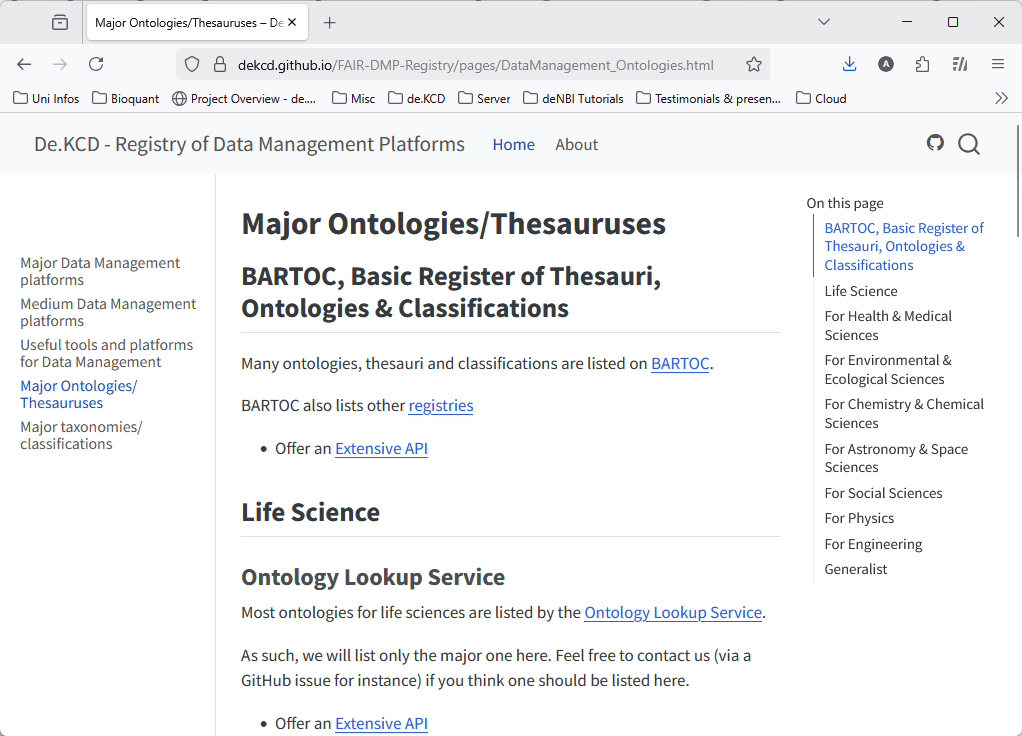
Task: Open the Extensions puzzle-piece panel
Action: 921,63
